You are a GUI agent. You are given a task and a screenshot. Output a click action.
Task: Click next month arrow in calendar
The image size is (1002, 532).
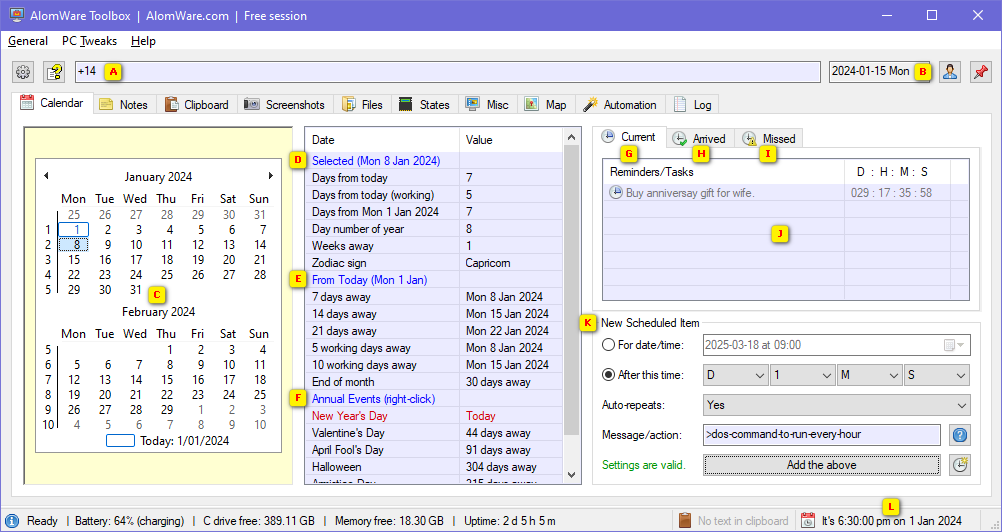(x=270, y=176)
